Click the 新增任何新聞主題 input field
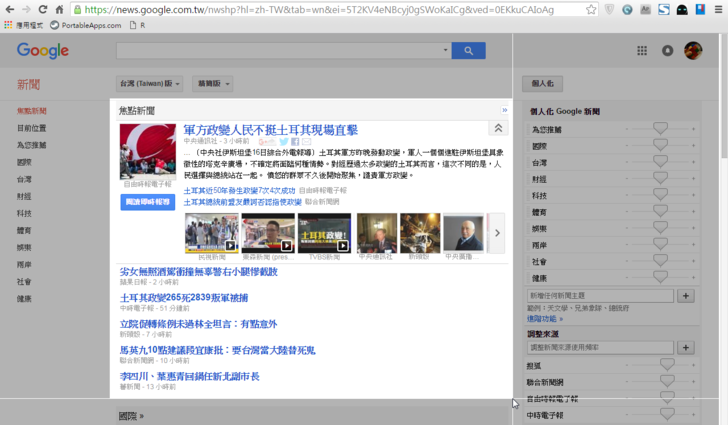Viewport: 728px width, 425px height. tap(600, 296)
